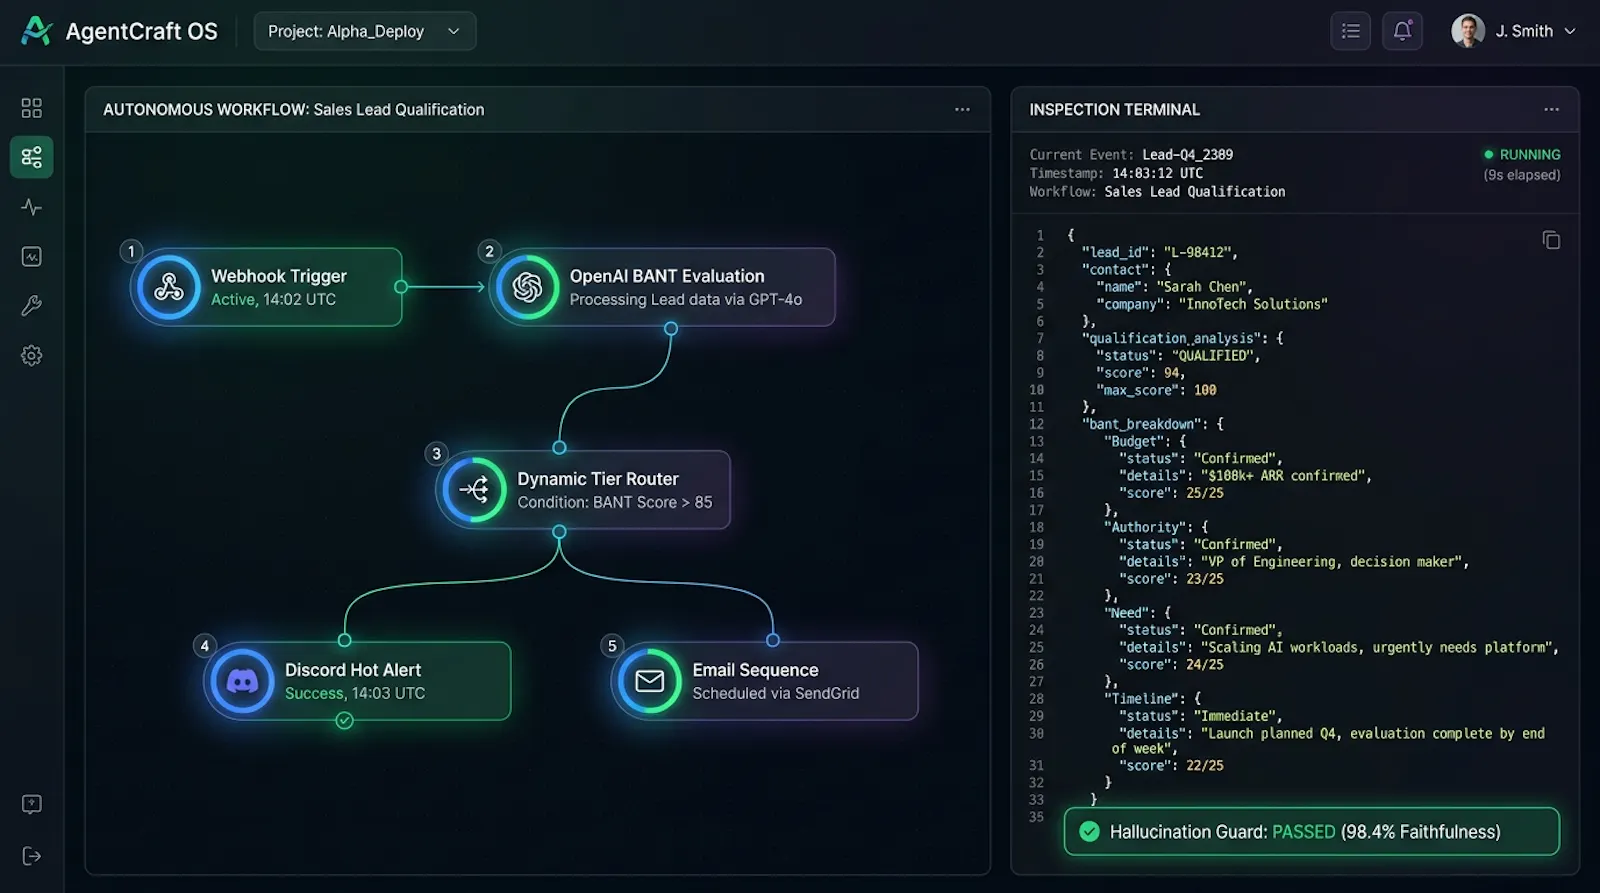Select the OpenAI BANT Evaluation title
The width and height of the screenshot is (1600, 893).
pos(667,276)
